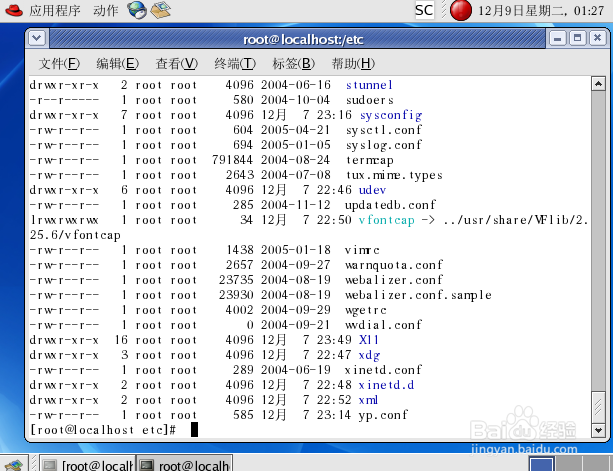613x471 pixels.
Task: Click the udev directory name
Action: pyautogui.click(x=372, y=190)
